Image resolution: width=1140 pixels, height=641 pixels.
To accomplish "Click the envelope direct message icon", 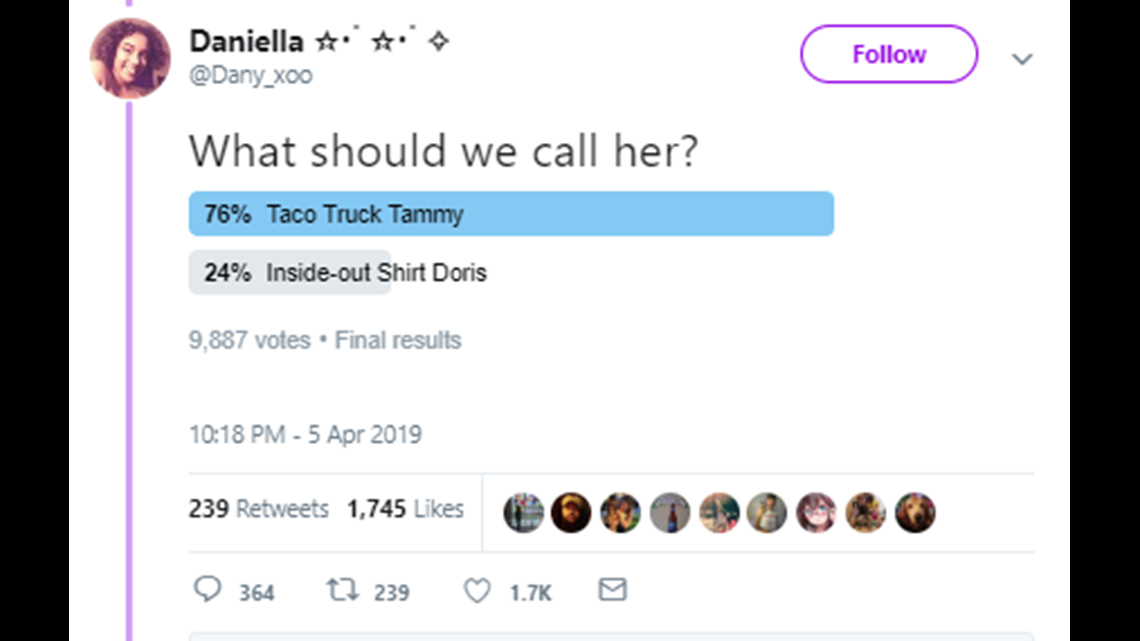I will [x=612, y=589].
